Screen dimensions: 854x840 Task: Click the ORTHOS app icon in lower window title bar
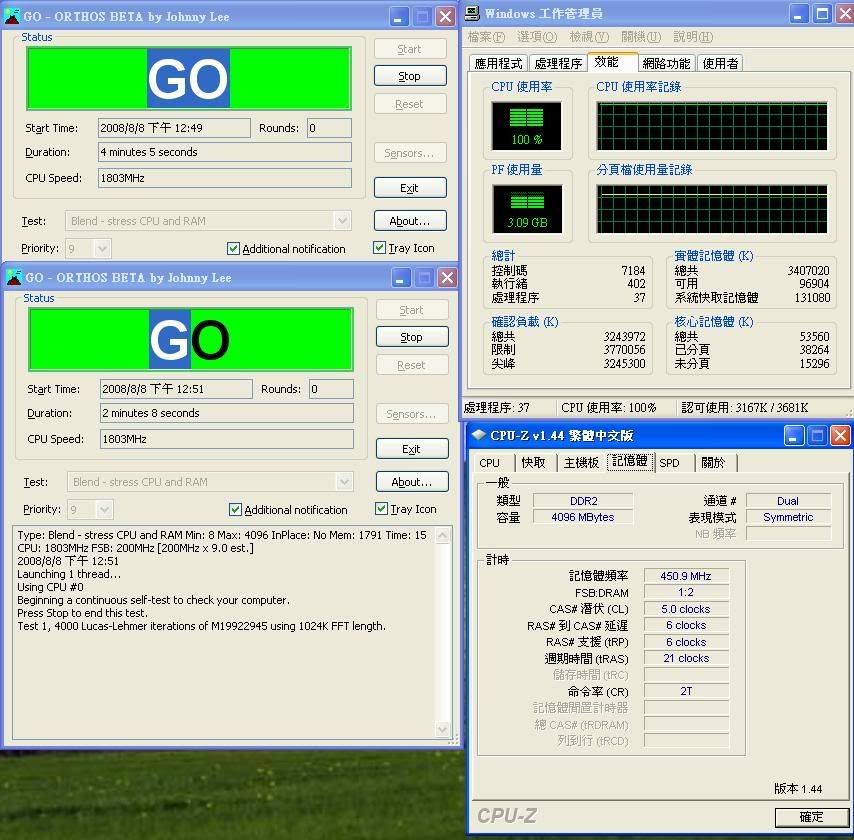(x=14, y=277)
